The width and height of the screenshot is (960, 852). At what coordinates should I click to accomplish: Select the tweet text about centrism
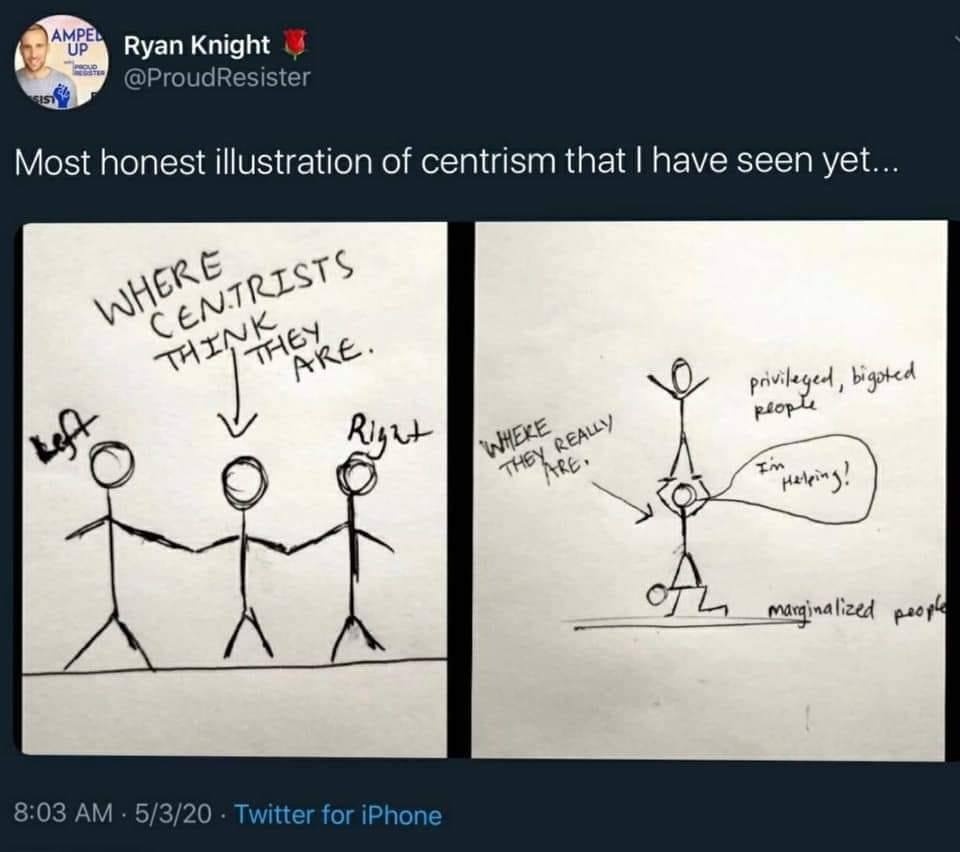(457, 162)
